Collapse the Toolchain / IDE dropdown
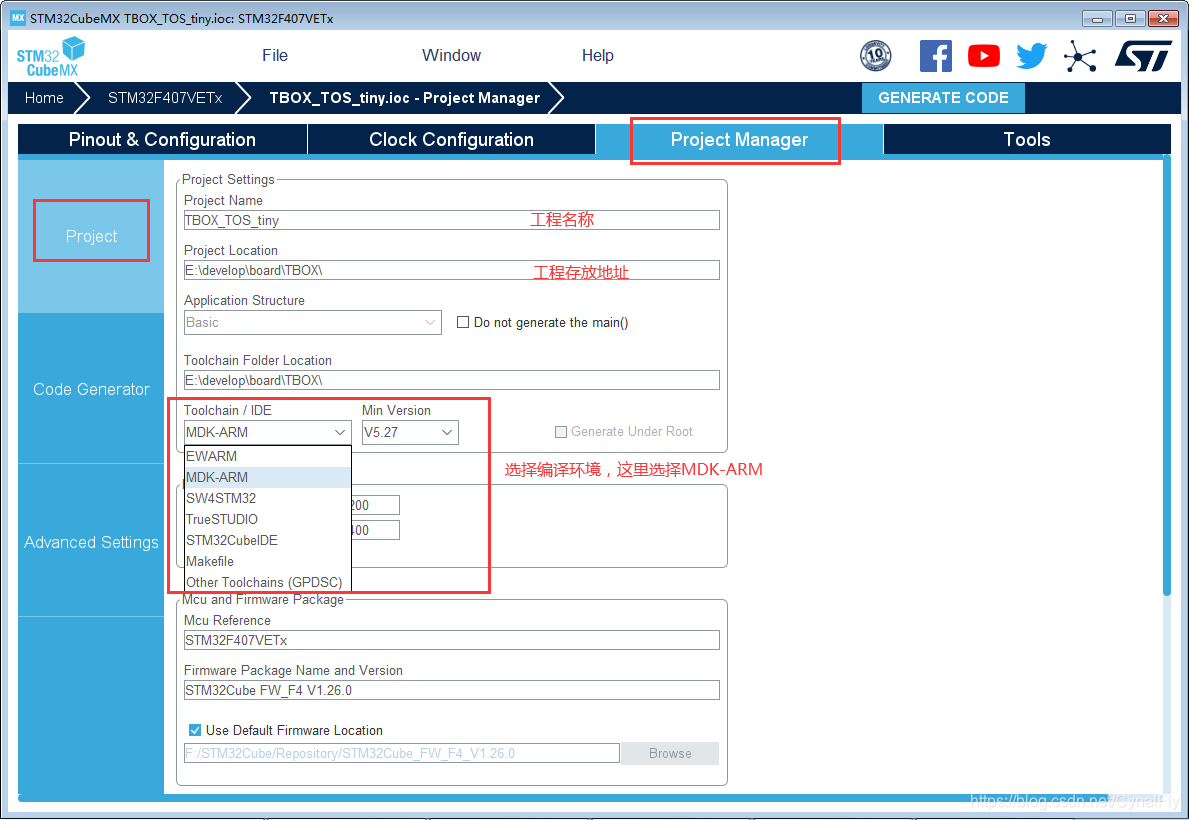This screenshot has width=1189, height=820. coord(268,432)
